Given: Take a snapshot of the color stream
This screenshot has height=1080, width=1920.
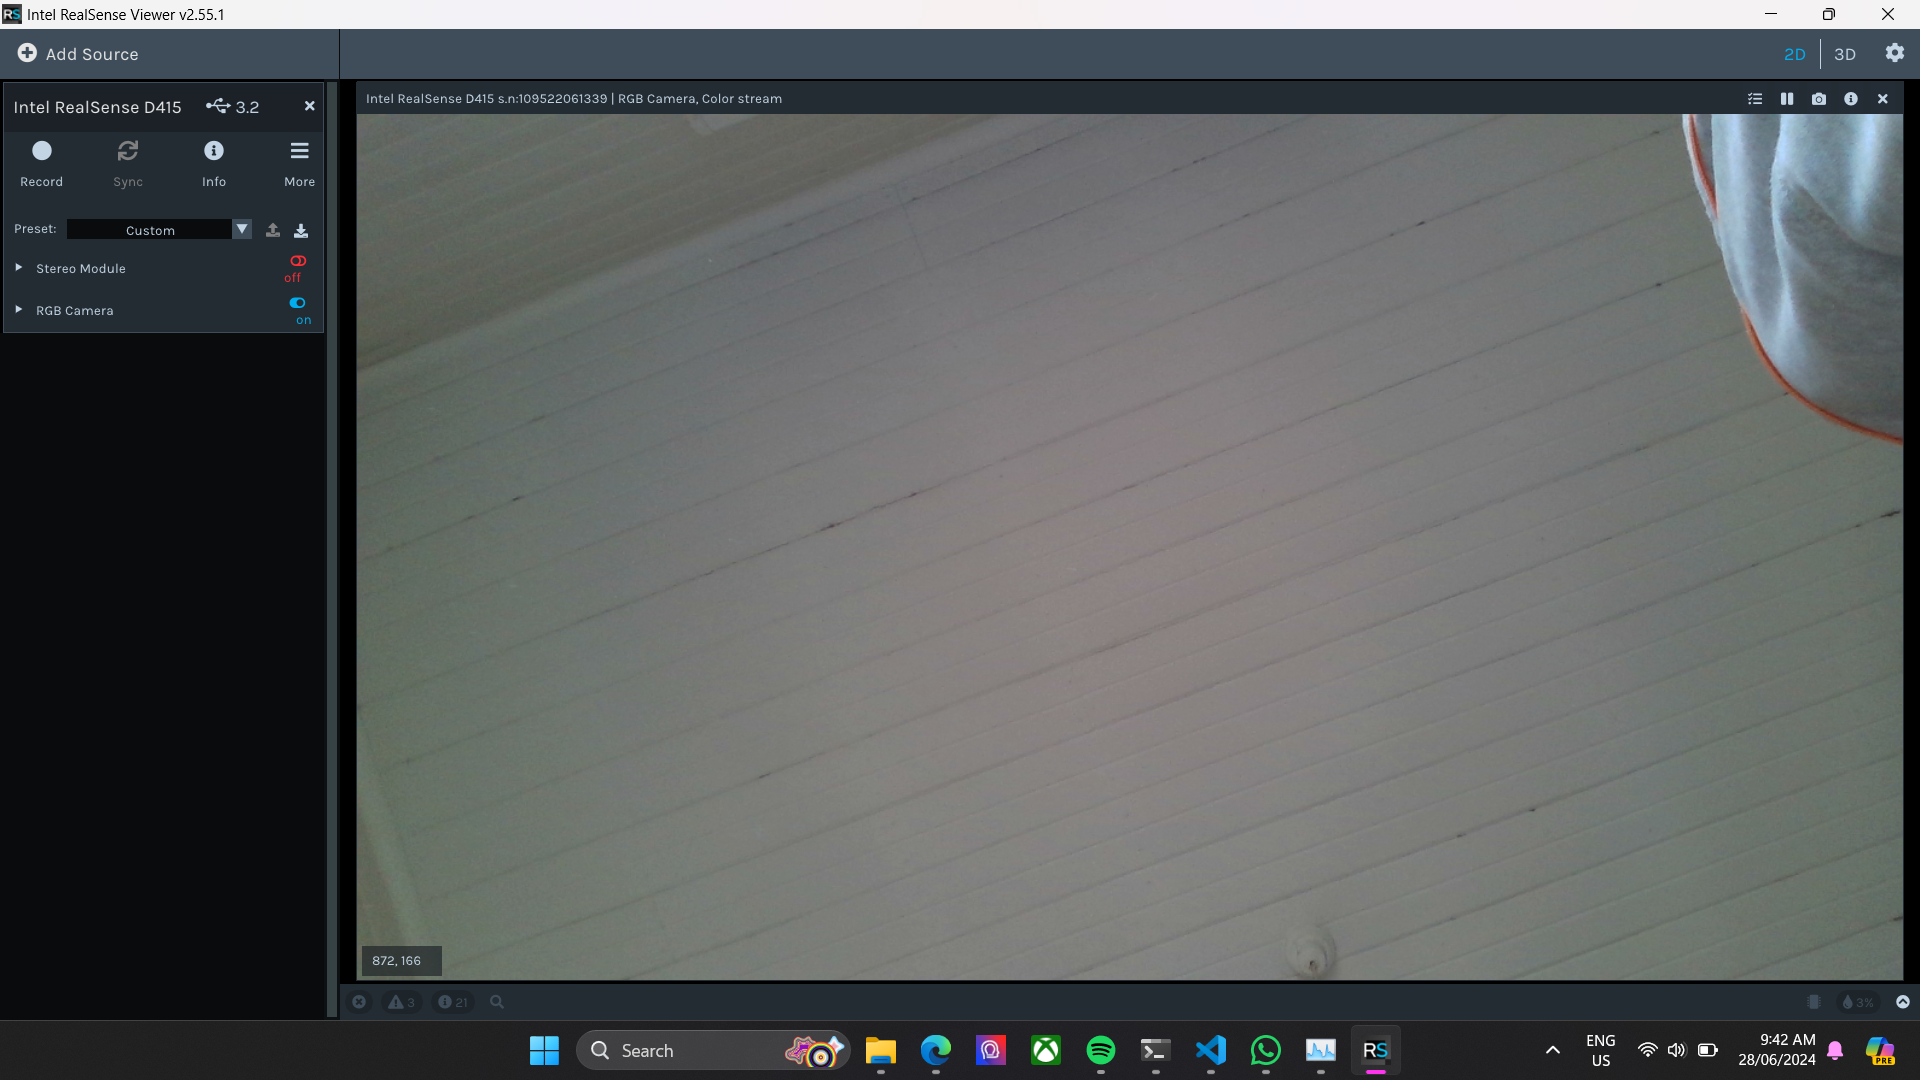Looking at the screenshot, I should pos(1819,99).
